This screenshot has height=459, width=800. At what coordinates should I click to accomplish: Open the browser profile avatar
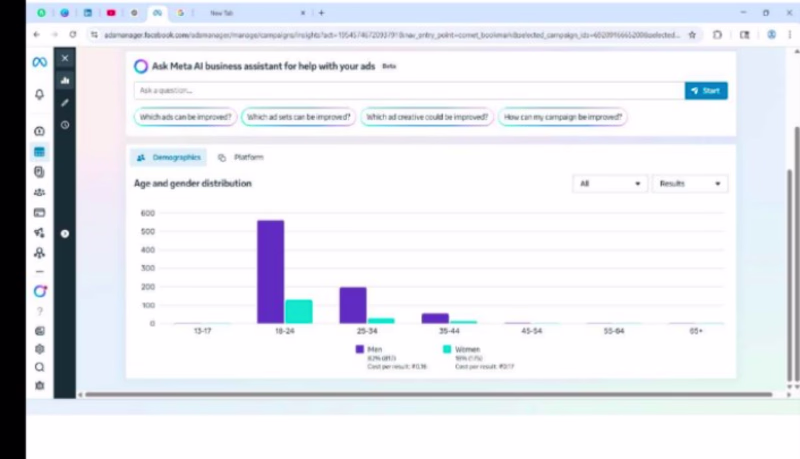coord(771,35)
